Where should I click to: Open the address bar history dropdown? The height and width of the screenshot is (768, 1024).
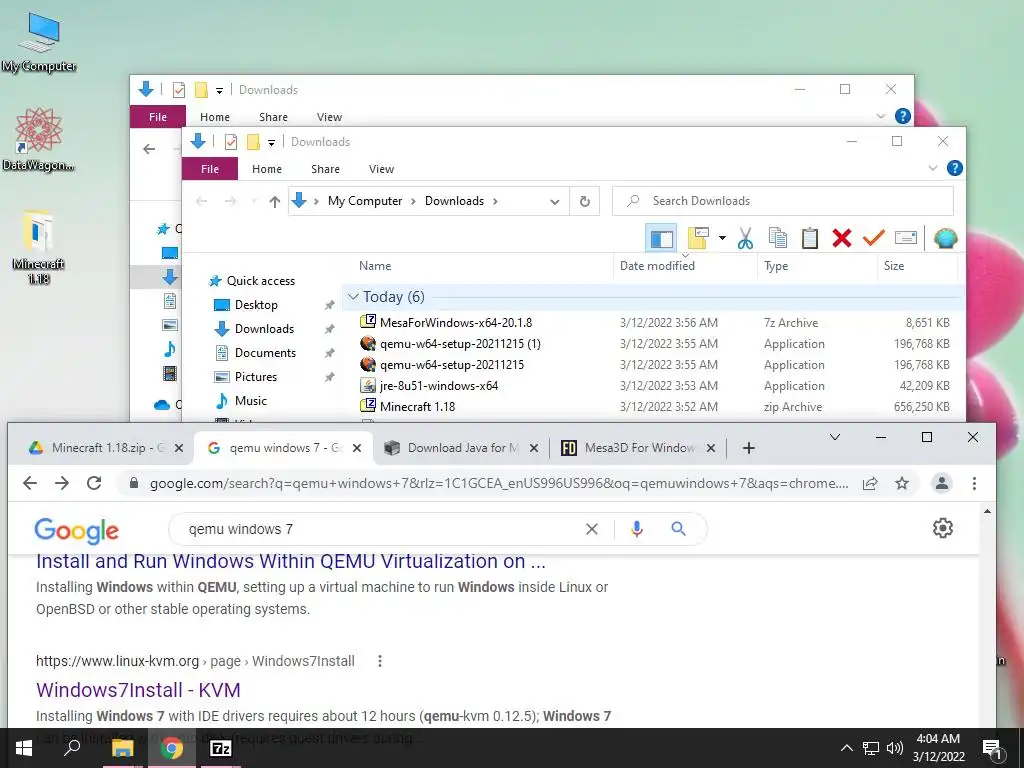554,202
